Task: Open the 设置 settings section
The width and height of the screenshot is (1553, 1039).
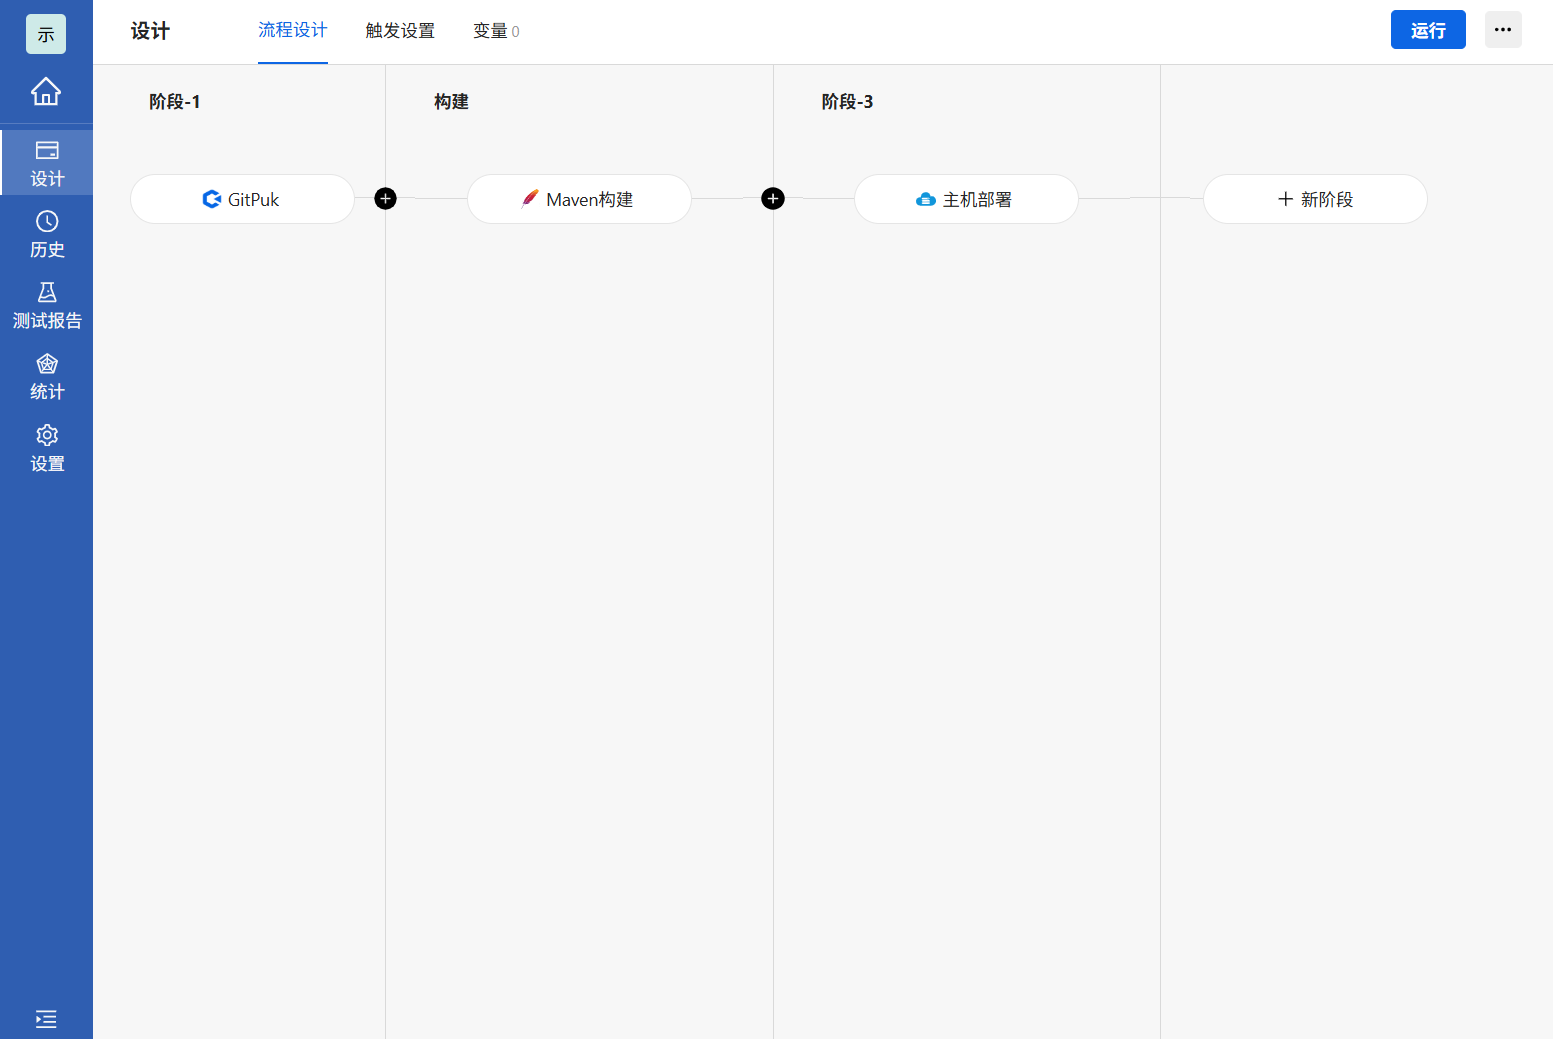Action: [47, 448]
